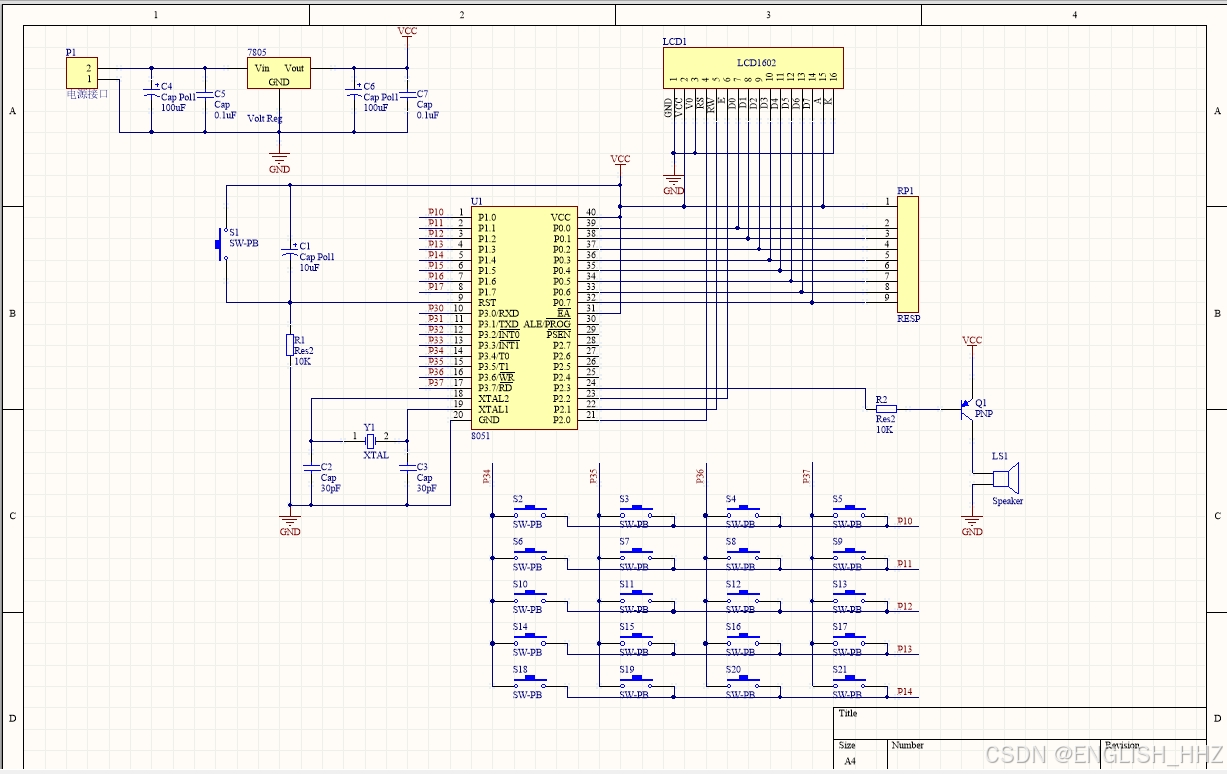This screenshot has width=1227, height=774.
Task: Select keypad switch S17
Action: click(x=849, y=641)
